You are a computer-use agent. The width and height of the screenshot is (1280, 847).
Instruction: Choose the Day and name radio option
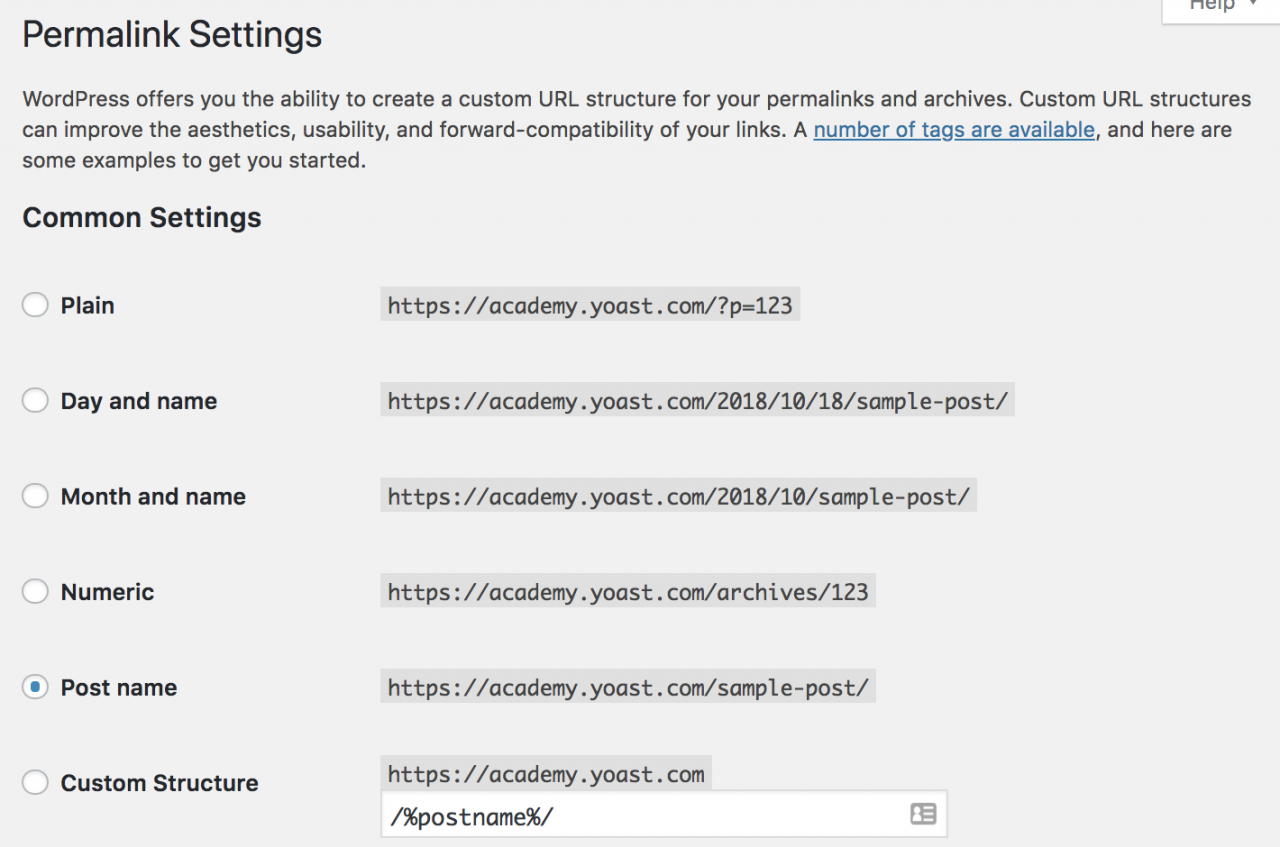(35, 401)
